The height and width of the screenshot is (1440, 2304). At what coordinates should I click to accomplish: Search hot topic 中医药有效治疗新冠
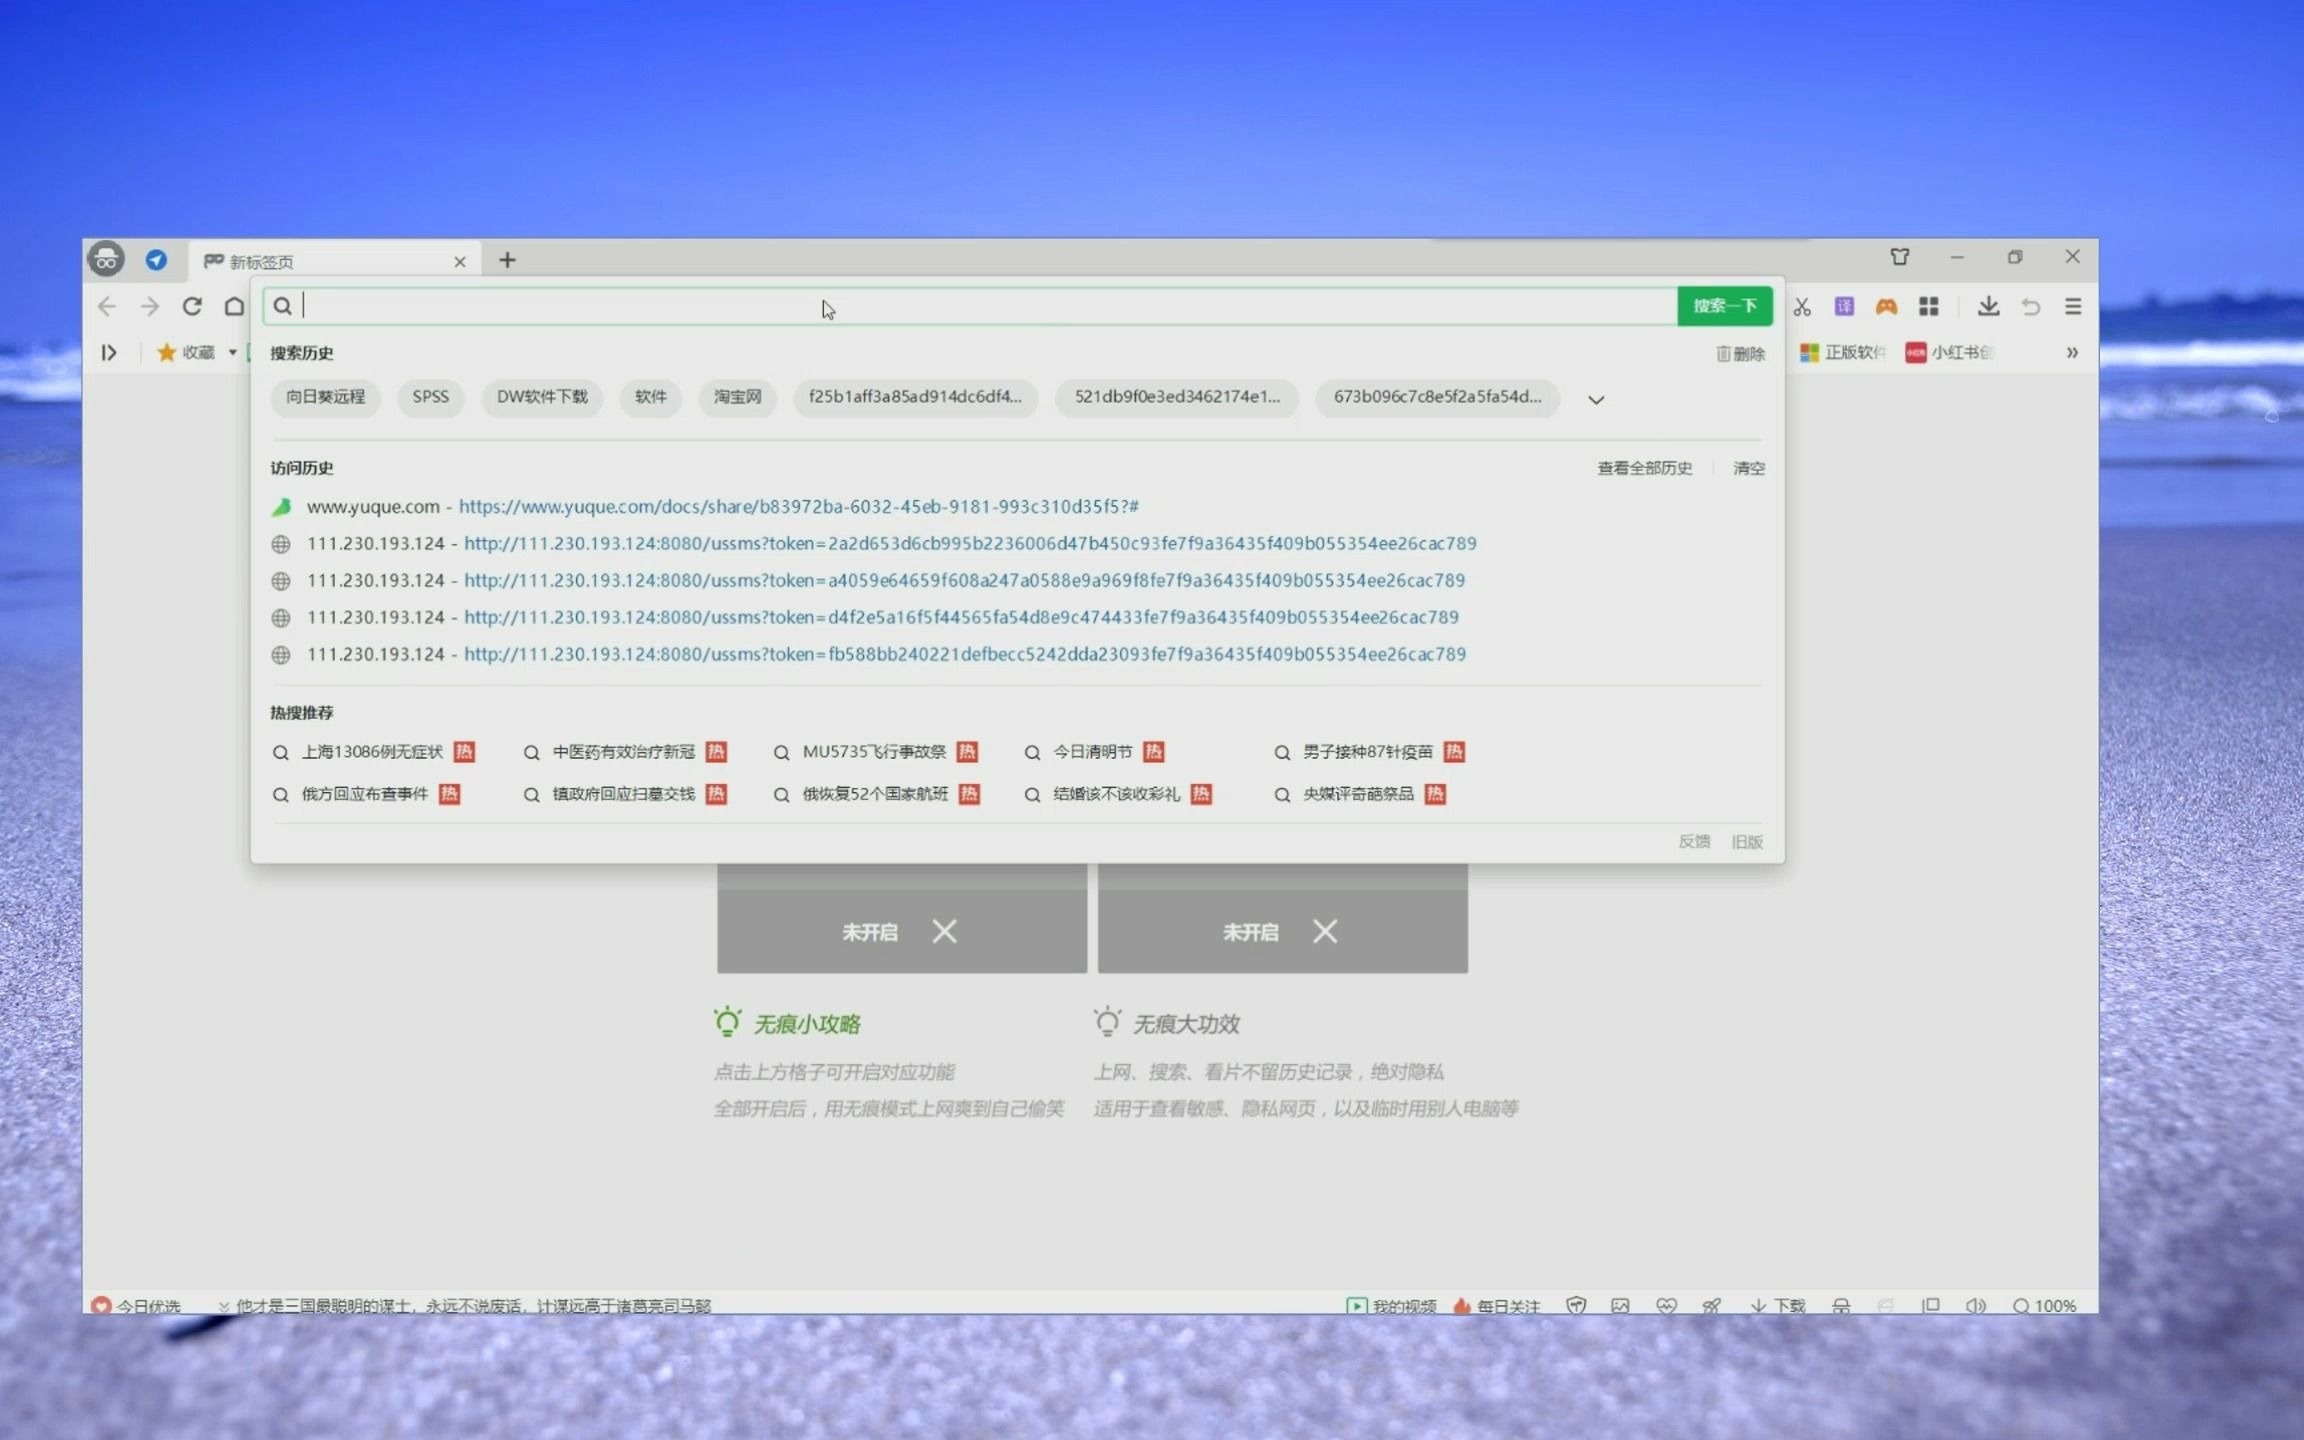point(625,752)
